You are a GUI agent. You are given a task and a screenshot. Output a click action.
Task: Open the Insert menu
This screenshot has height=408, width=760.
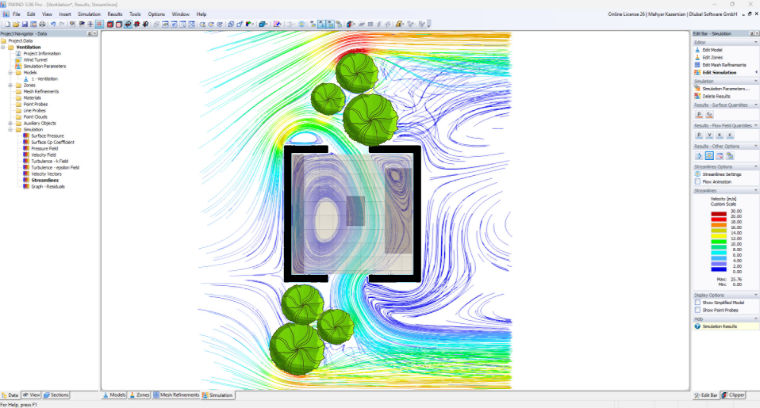pos(64,14)
